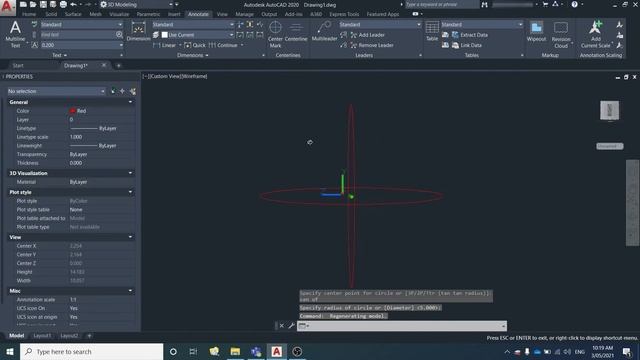Close the command line with X icon
This screenshot has width=640, height=360.
282,326
